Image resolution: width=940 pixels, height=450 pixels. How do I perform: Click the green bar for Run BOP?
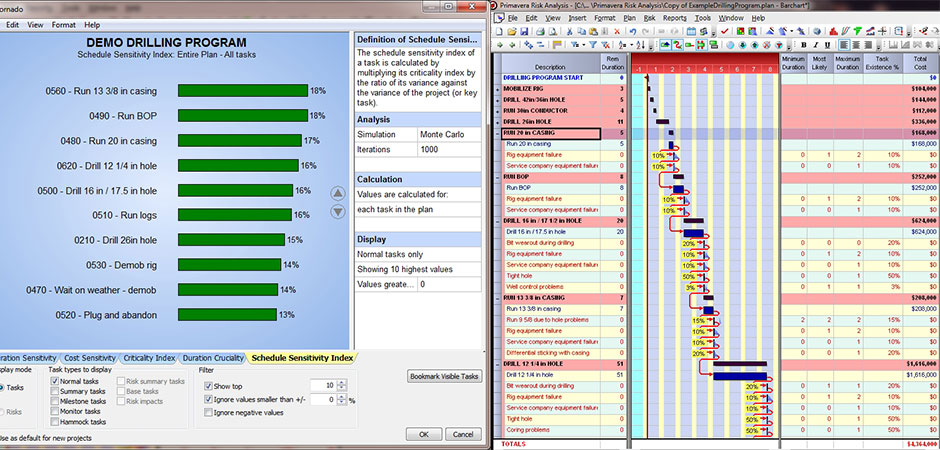point(242,116)
